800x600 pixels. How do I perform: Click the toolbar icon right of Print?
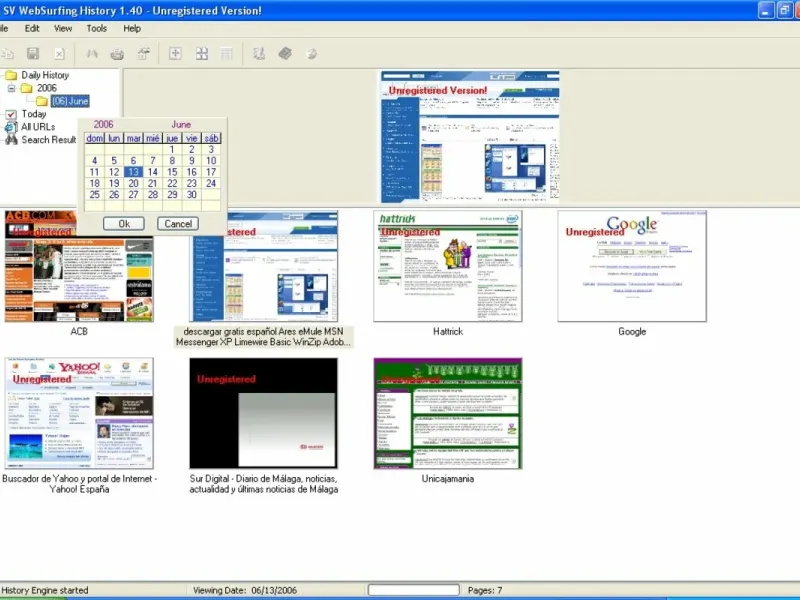[x=144, y=54]
